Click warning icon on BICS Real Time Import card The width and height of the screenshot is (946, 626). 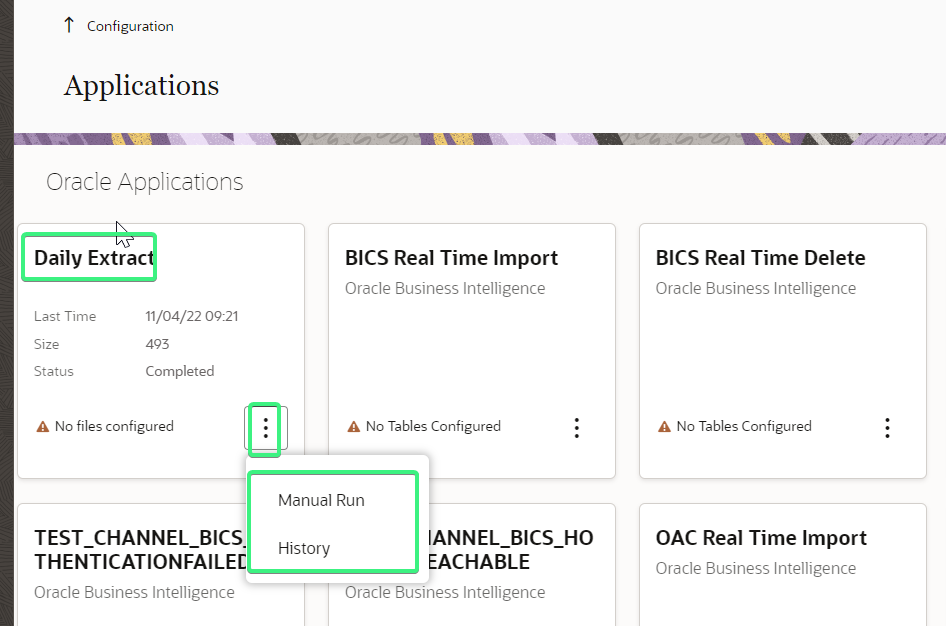coord(354,427)
